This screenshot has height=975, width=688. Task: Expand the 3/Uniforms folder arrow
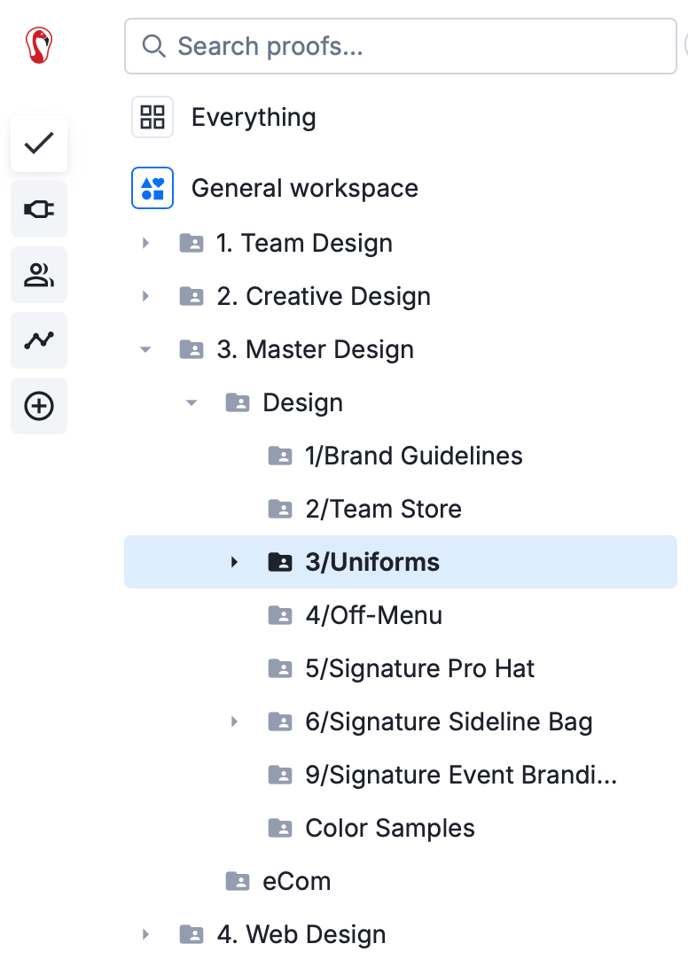(x=234, y=562)
